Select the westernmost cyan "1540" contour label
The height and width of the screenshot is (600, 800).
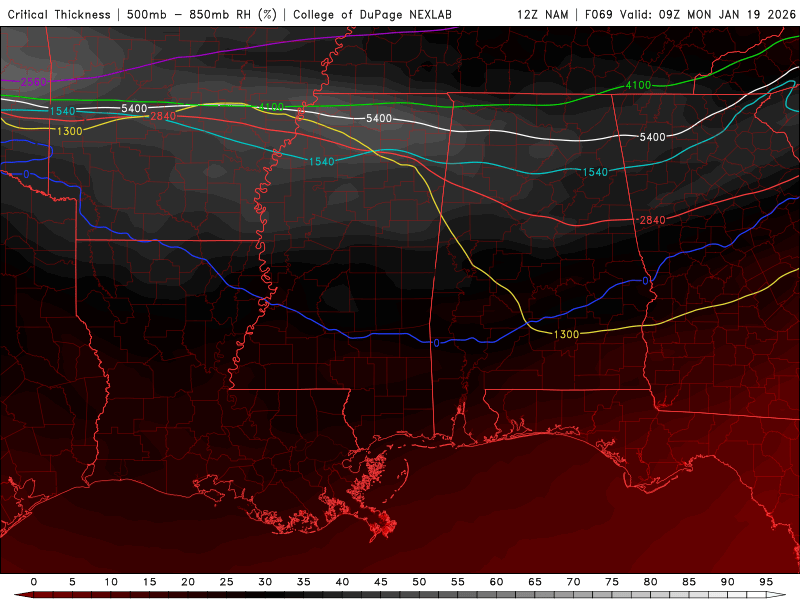tap(62, 111)
